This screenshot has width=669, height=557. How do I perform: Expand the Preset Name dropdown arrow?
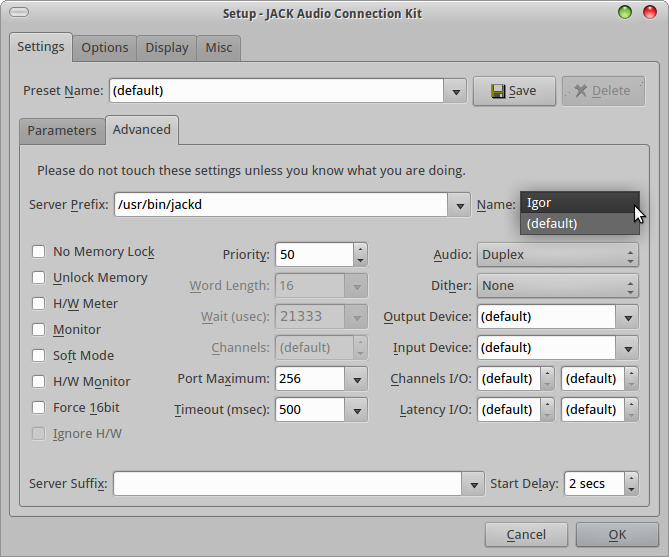point(456,91)
